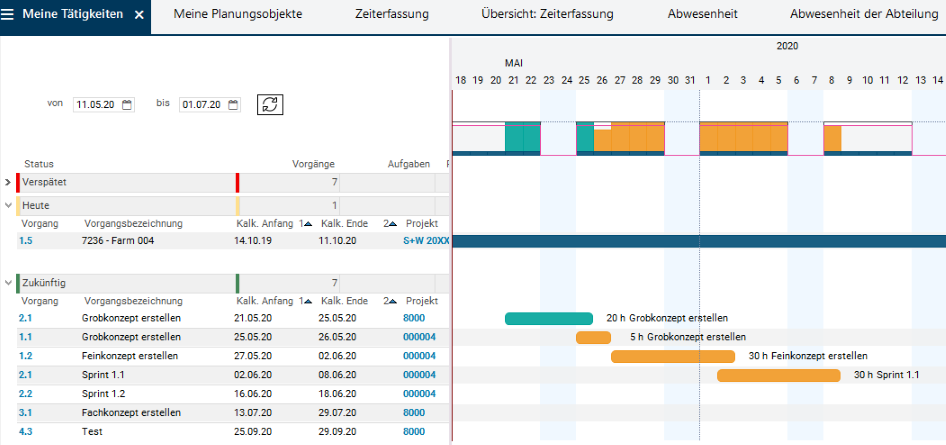The height and width of the screenshot is (445, 946).
Task: Sort by Kalk. Ende arrow in Heute group
Action: pos(392,224)
